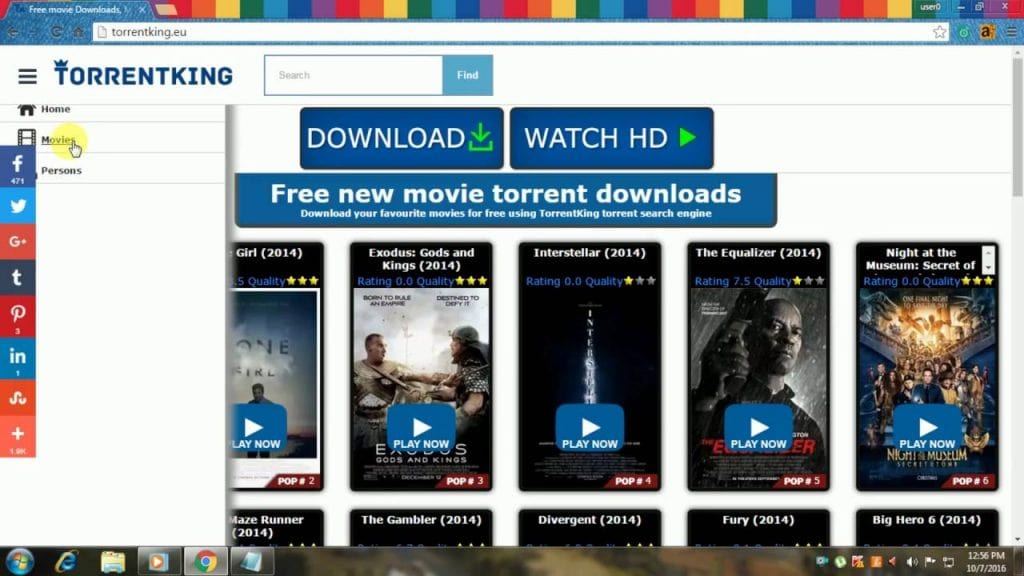Screen dimensions: 1024x576
Task: Click the DOWNLOAD banner button
Action: pyautogui.click(x=402, y=138)
